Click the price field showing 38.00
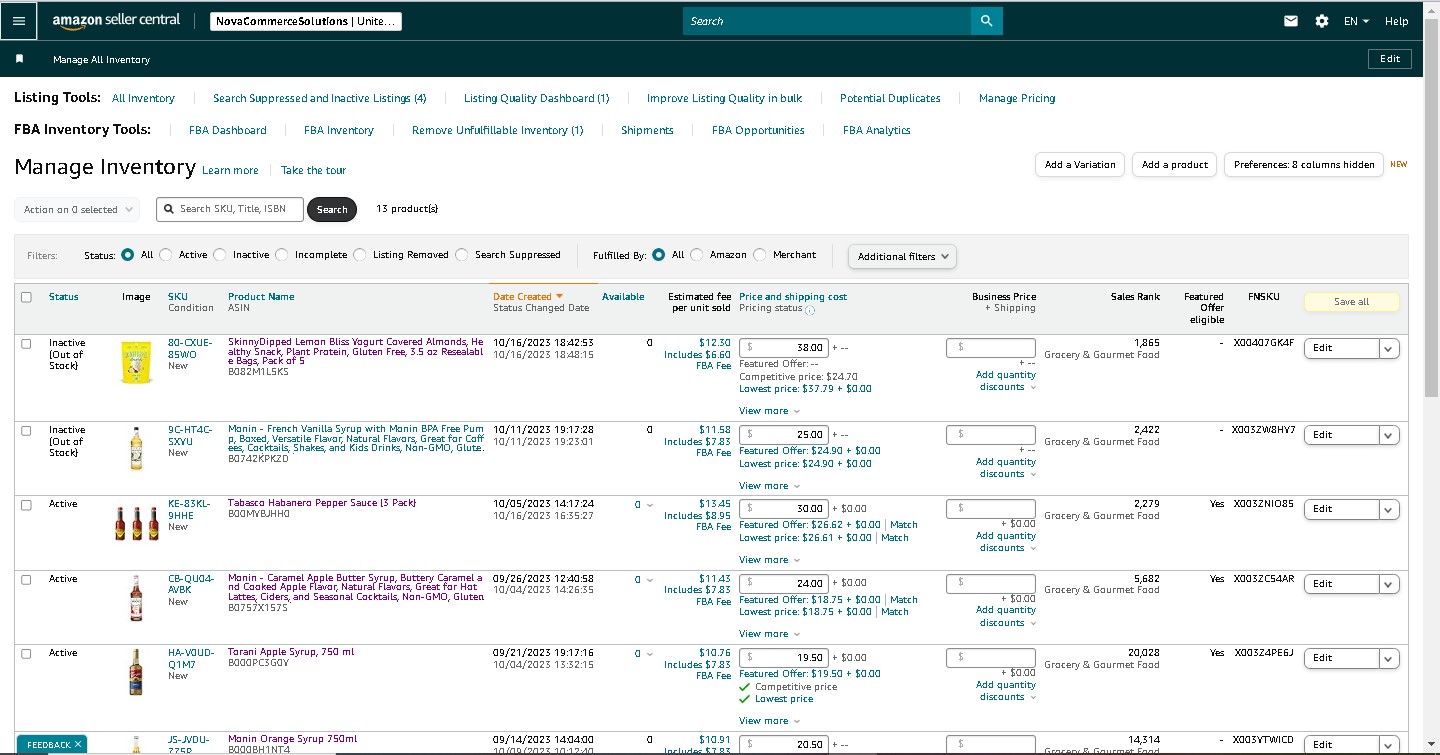This screenshot has width=1440, height=755. [x=784, y=348]
